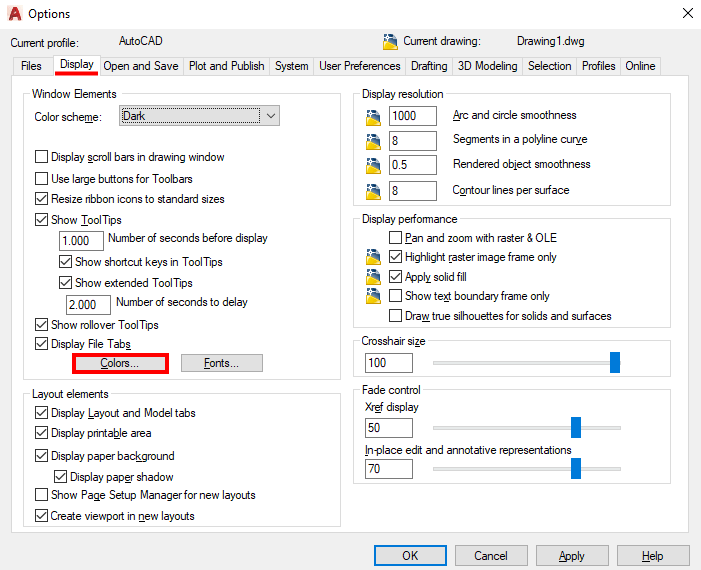Click the Number of seconds before display field
701x570 pixels.
(81, 241)
